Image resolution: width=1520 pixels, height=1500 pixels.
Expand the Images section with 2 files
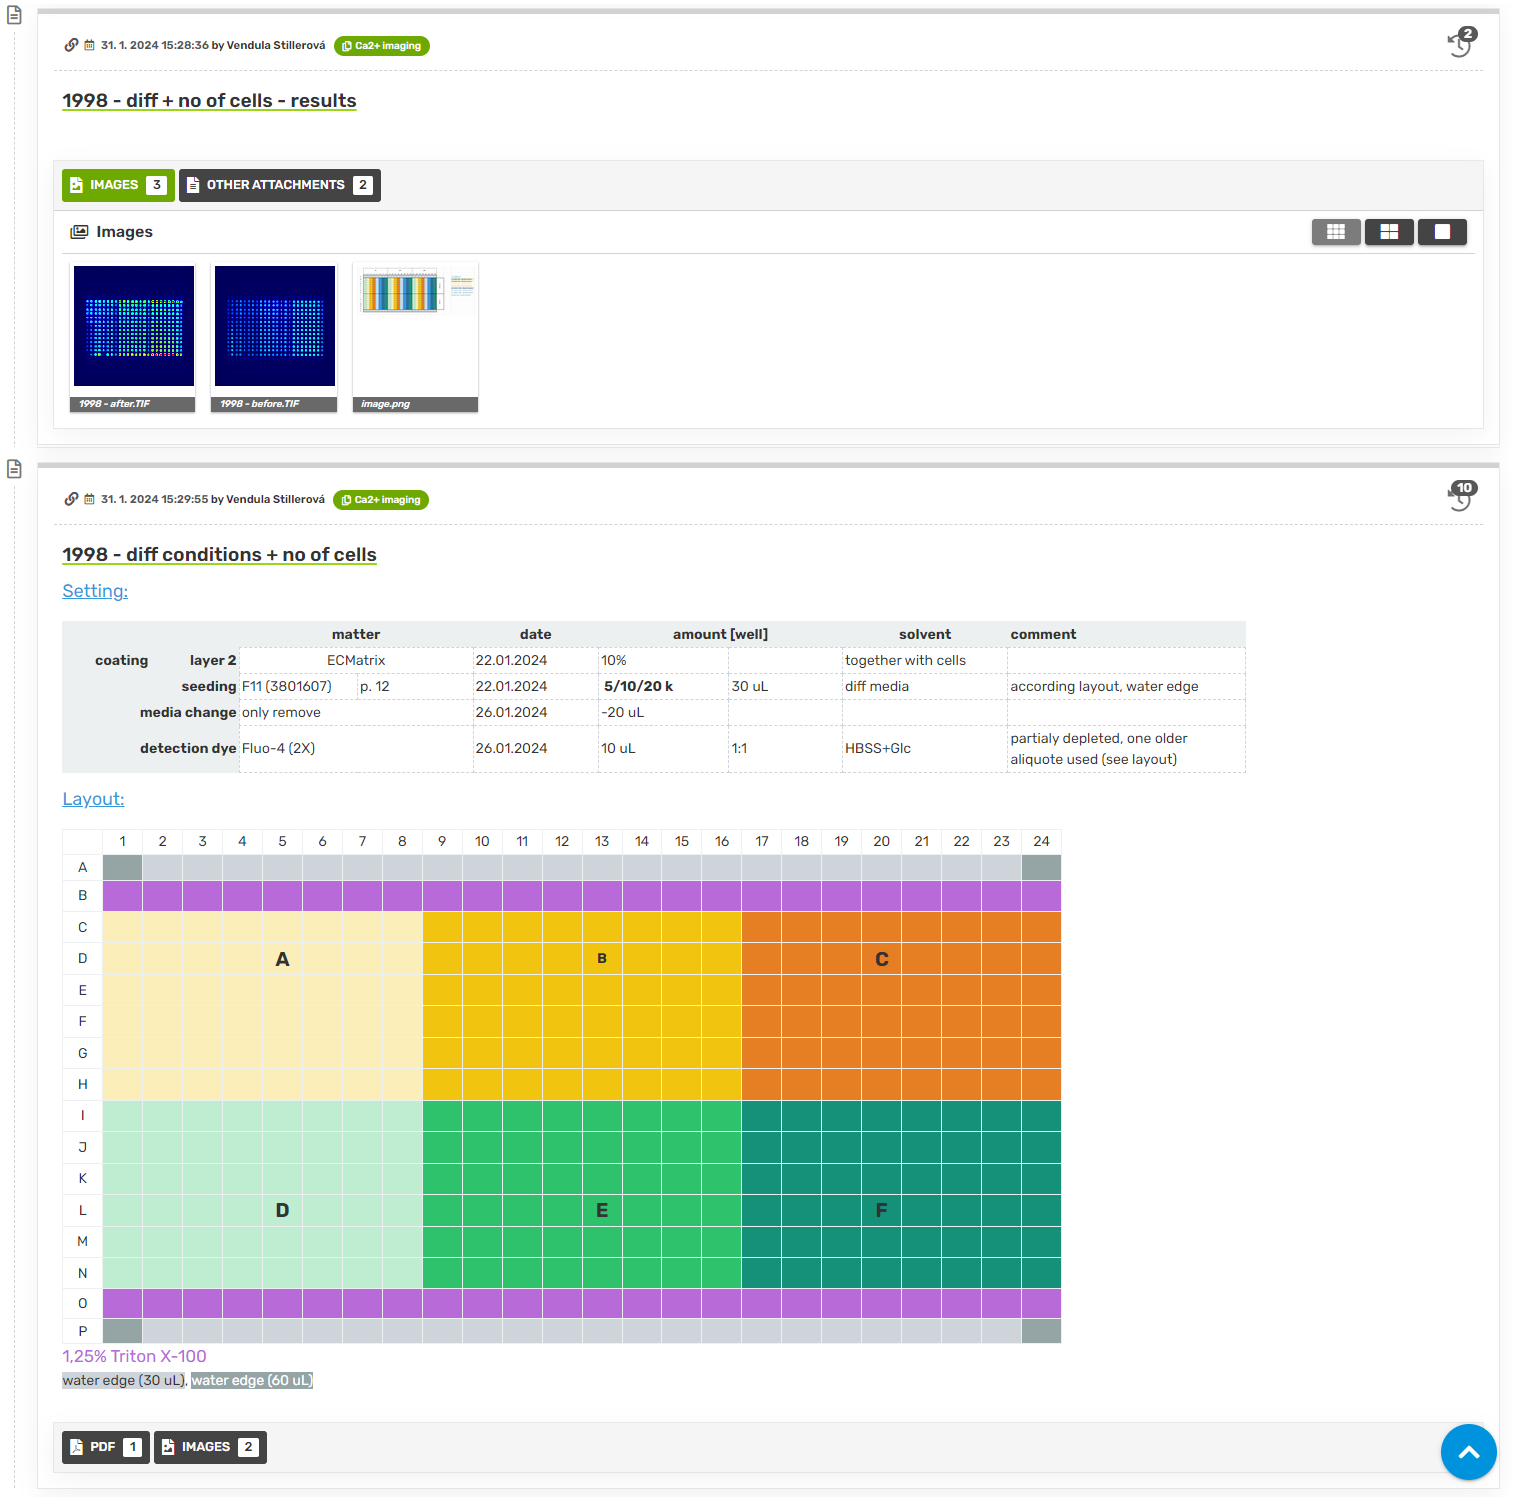coord(210,1447)
